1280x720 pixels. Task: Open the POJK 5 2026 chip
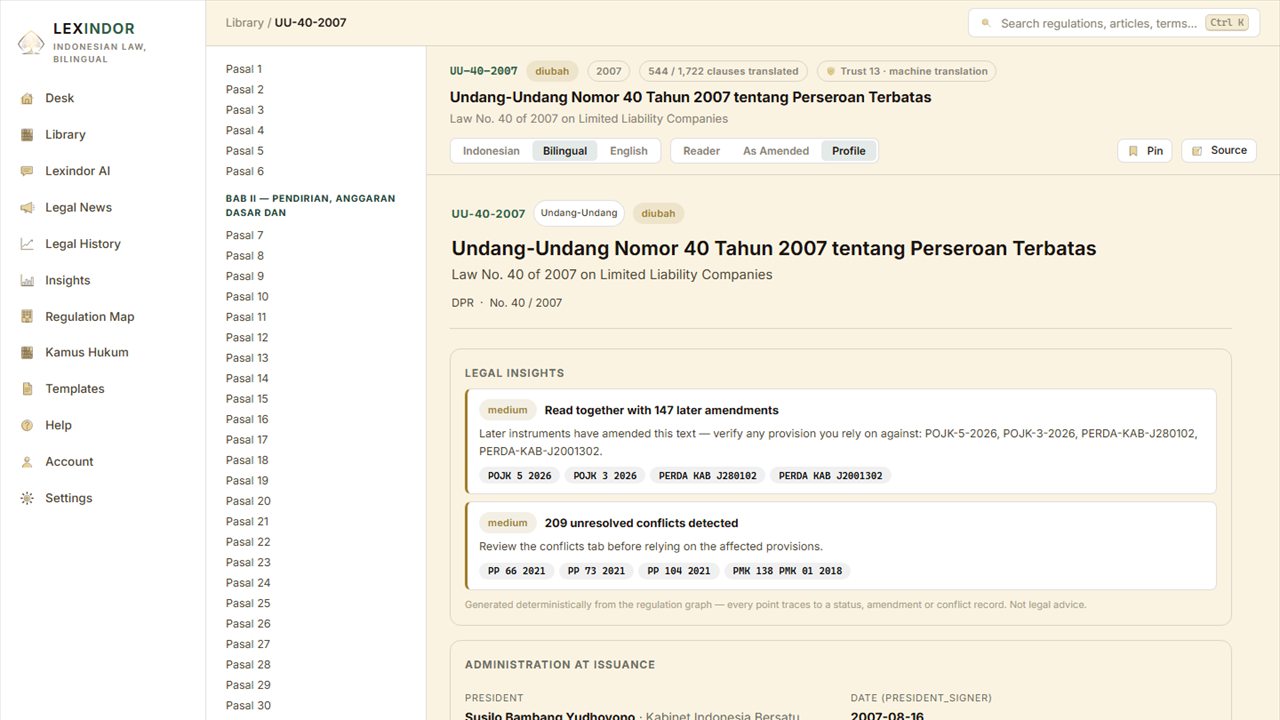point(520,476)
